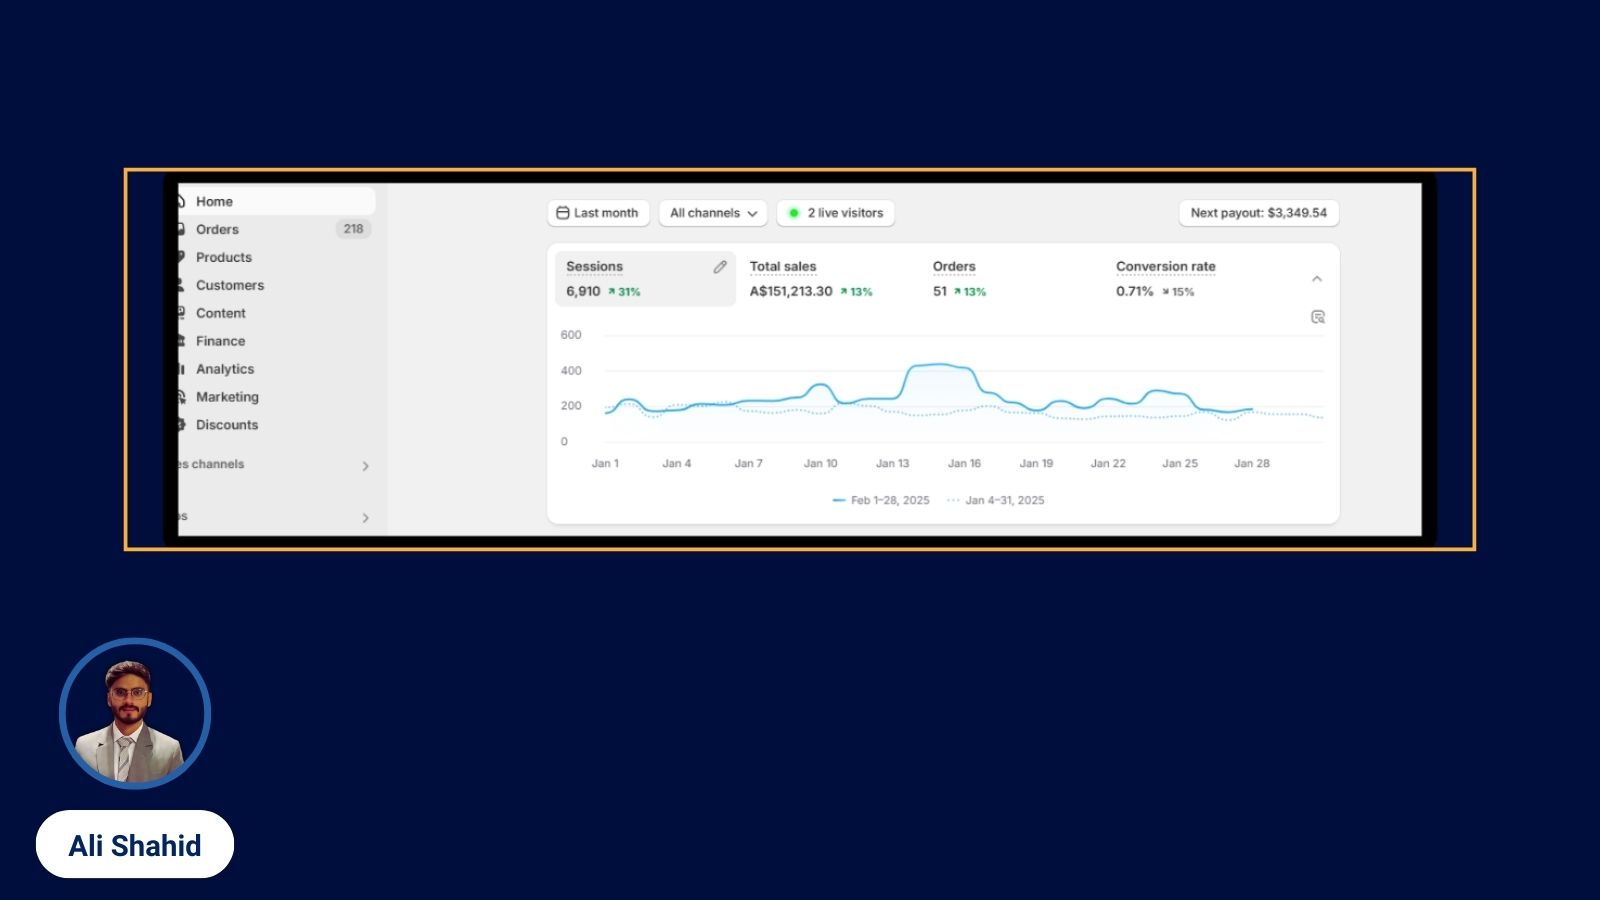The width and height of the screenshot is (1600, 900).
Task: Toggle the Feb 1–28, 2025 legend series
Action: [881, 500]
